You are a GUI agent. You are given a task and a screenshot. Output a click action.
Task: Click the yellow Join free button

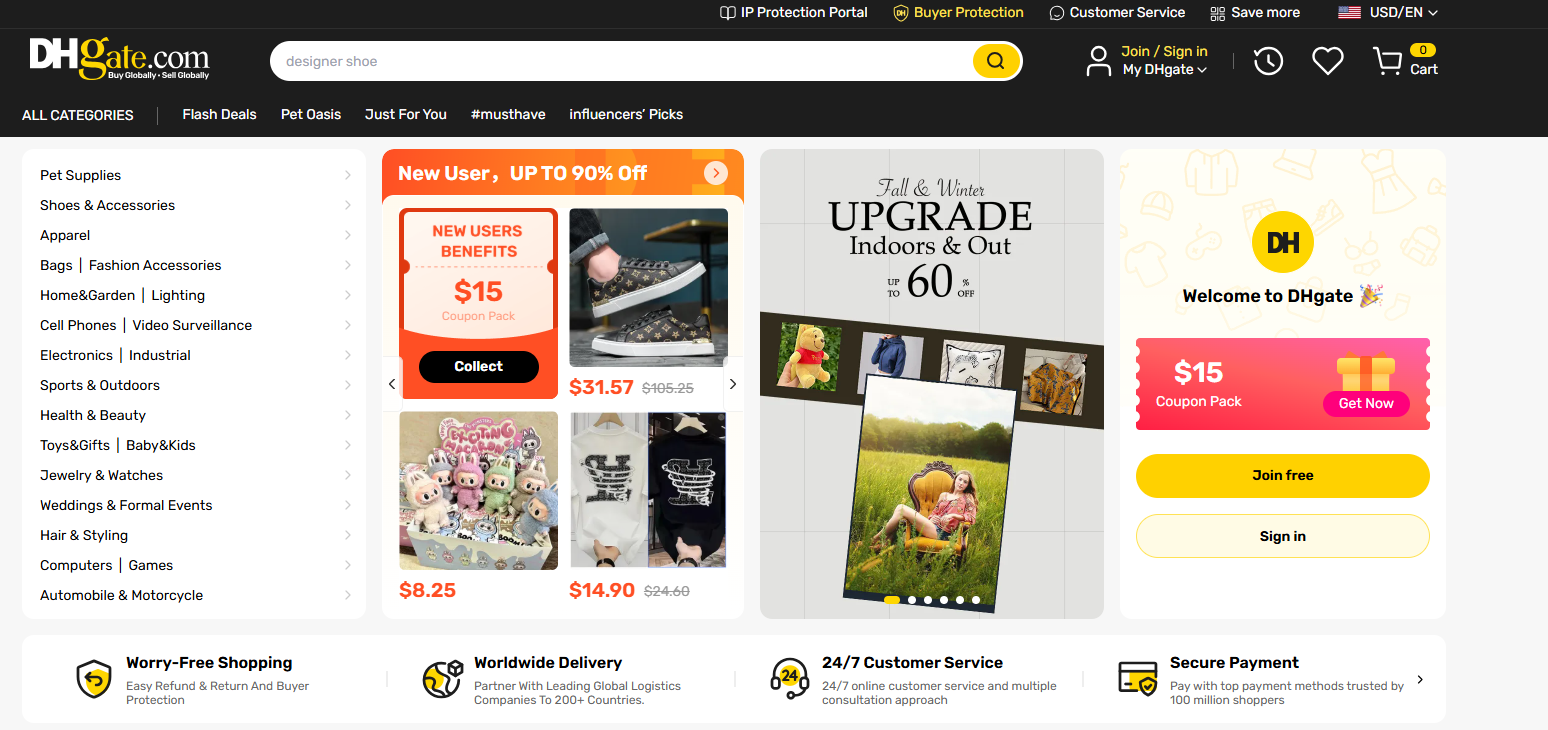point(1282,475)
